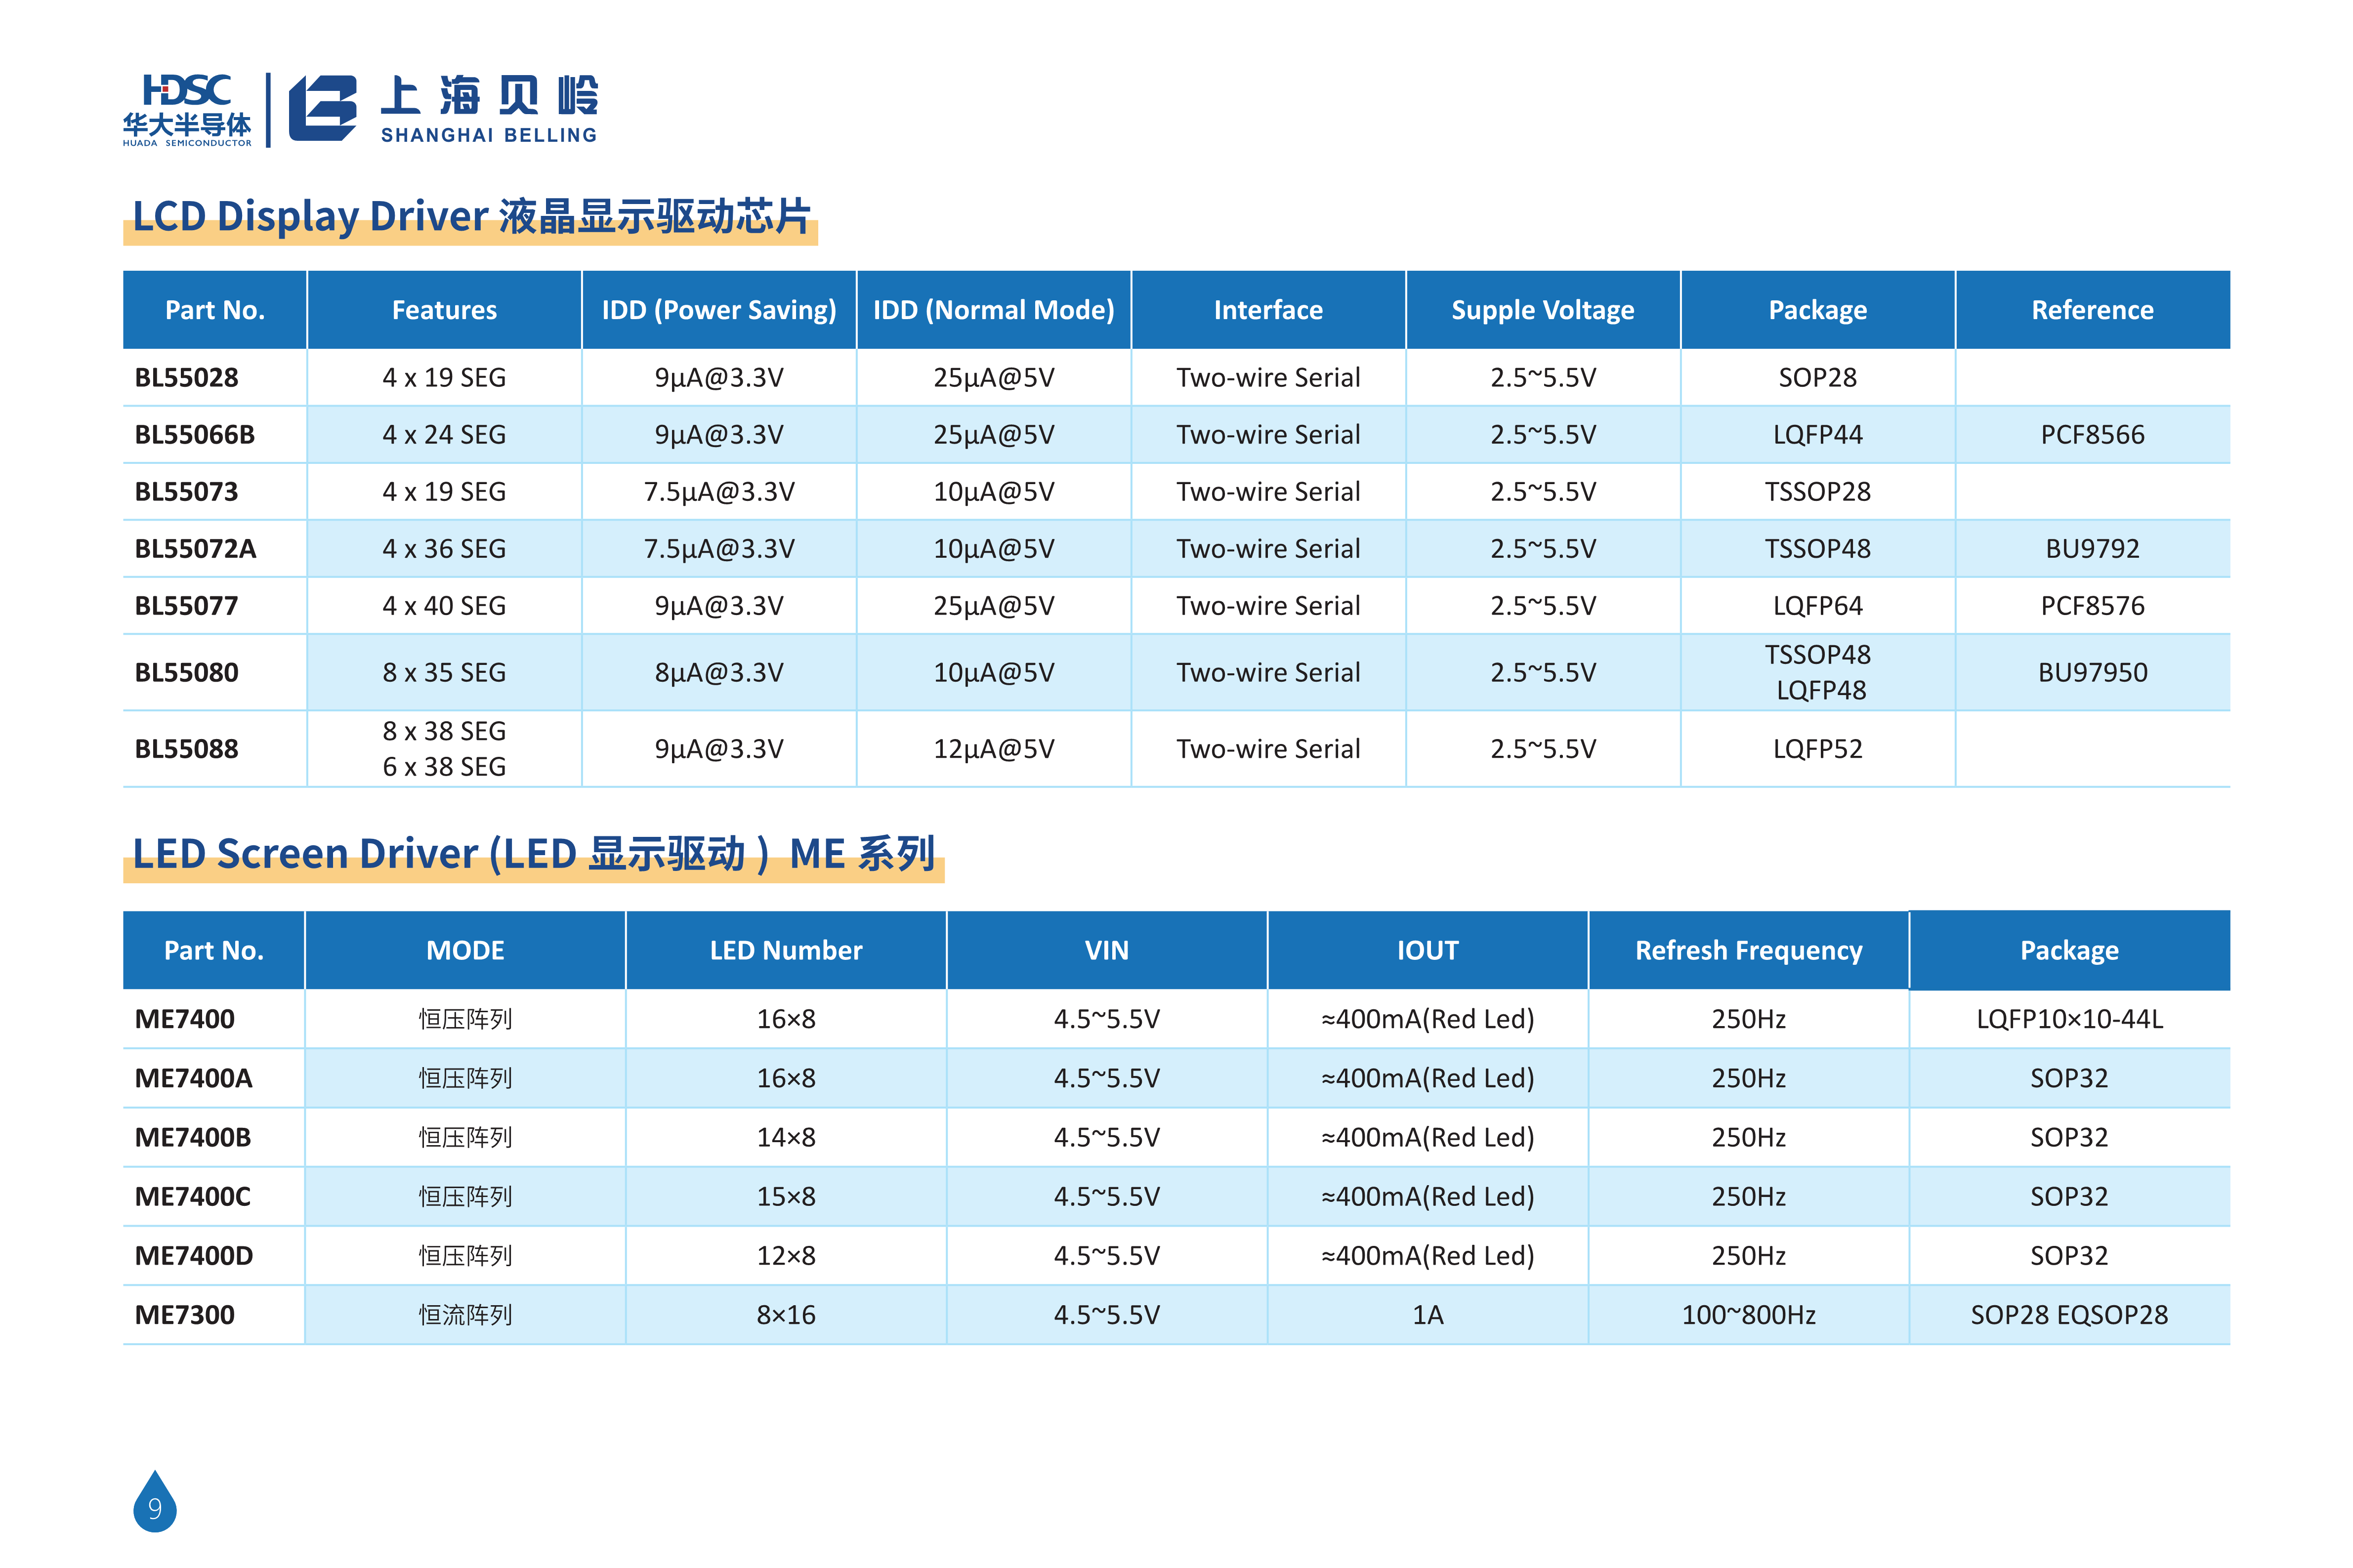Click the 15×8 LED number cell
Image resolution: width=2353 pixels, height=1568 pixels.
pos(786,1197)
